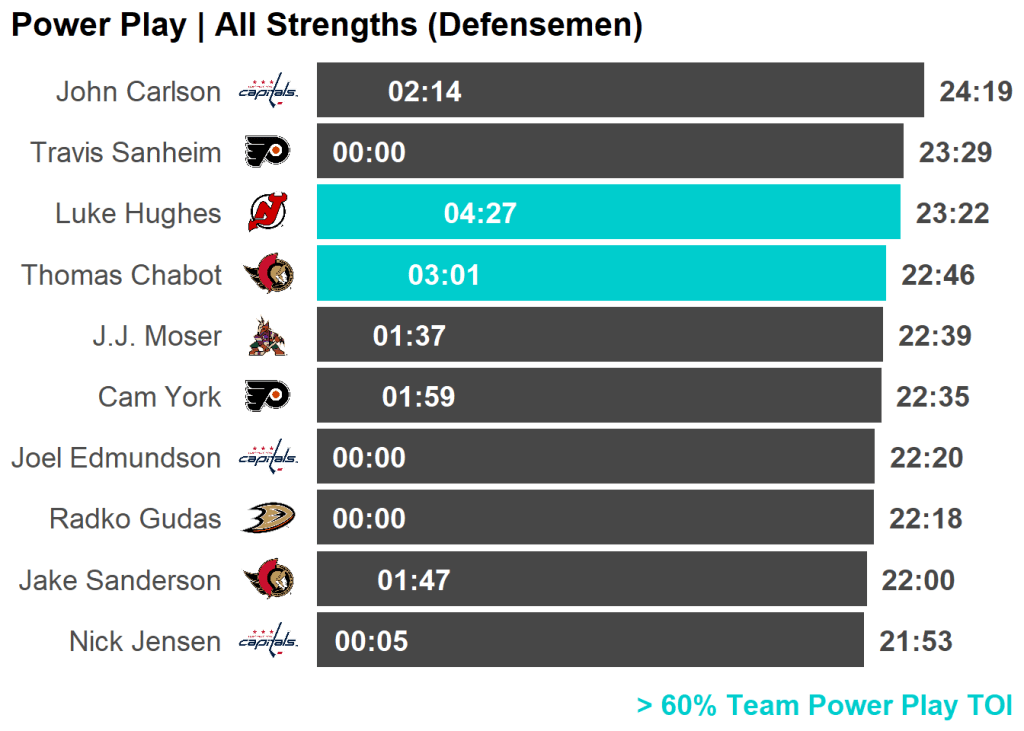Click the 24:19 total time label

[x=976, y=92]
